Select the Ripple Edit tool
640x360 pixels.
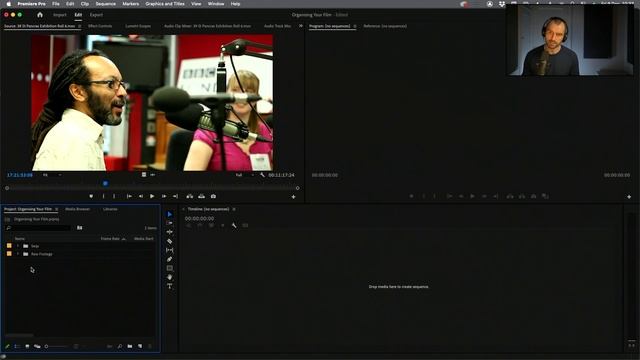(x=170, y=232)
